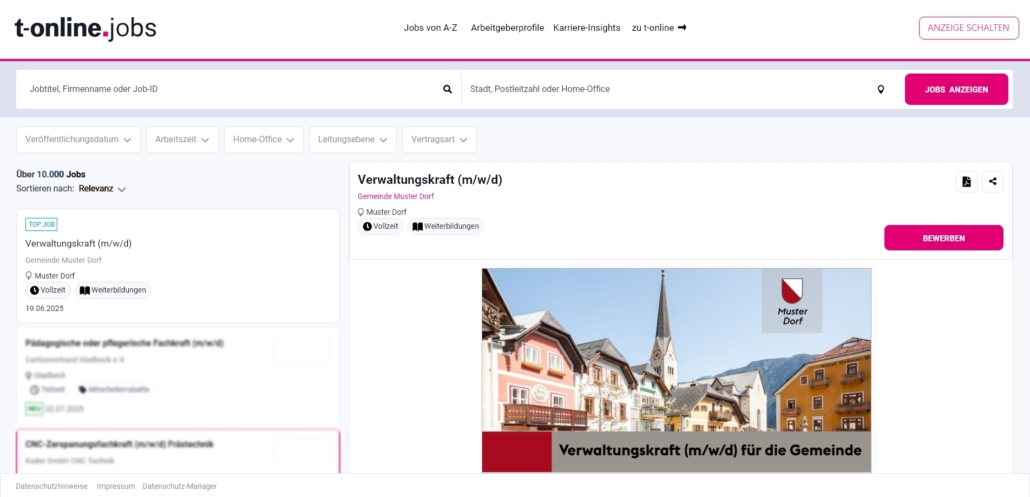Click the Vollzeit tag in the TOP JOB card
Image resolution: width=1030 pixels, height=497 pixels.
tap(48, 290)
